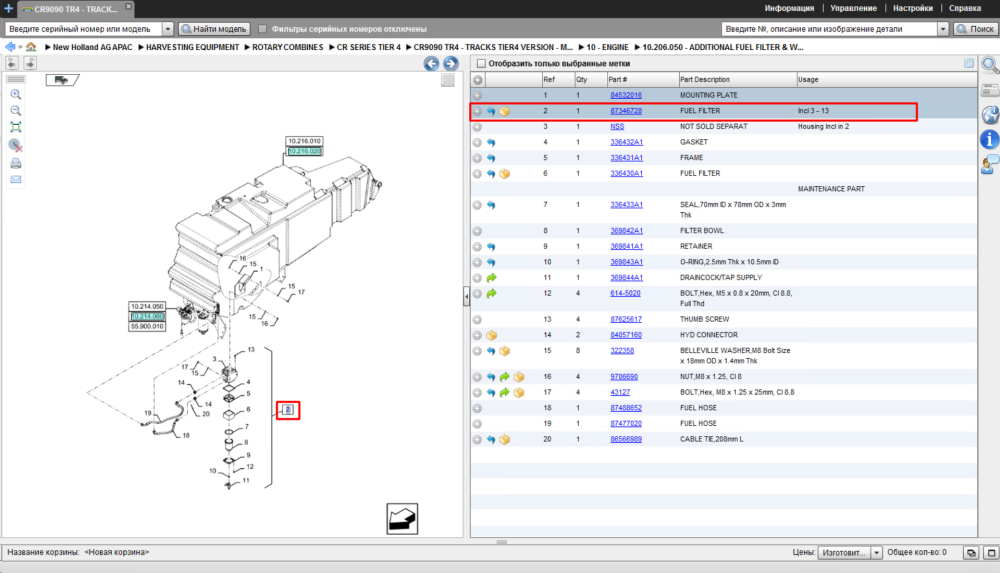Click the horizontal splitter grip below the parts list
This screenshot has width=1000, height=573.
[502, 542]
